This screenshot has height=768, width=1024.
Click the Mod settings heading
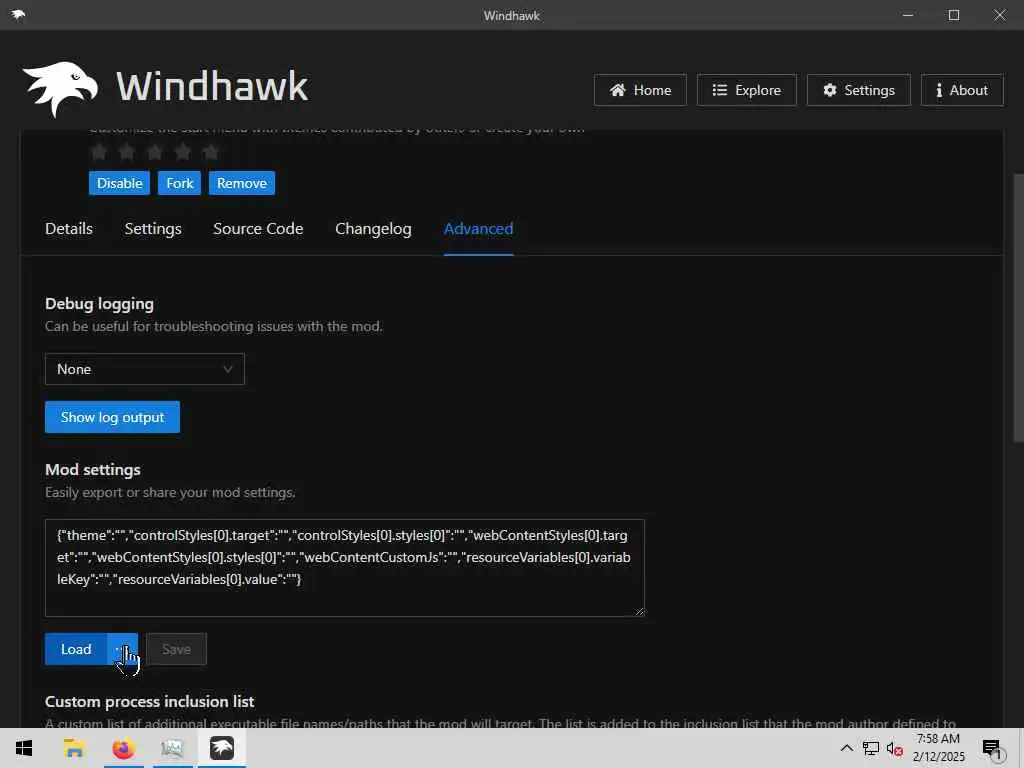[x=93, y=470]
